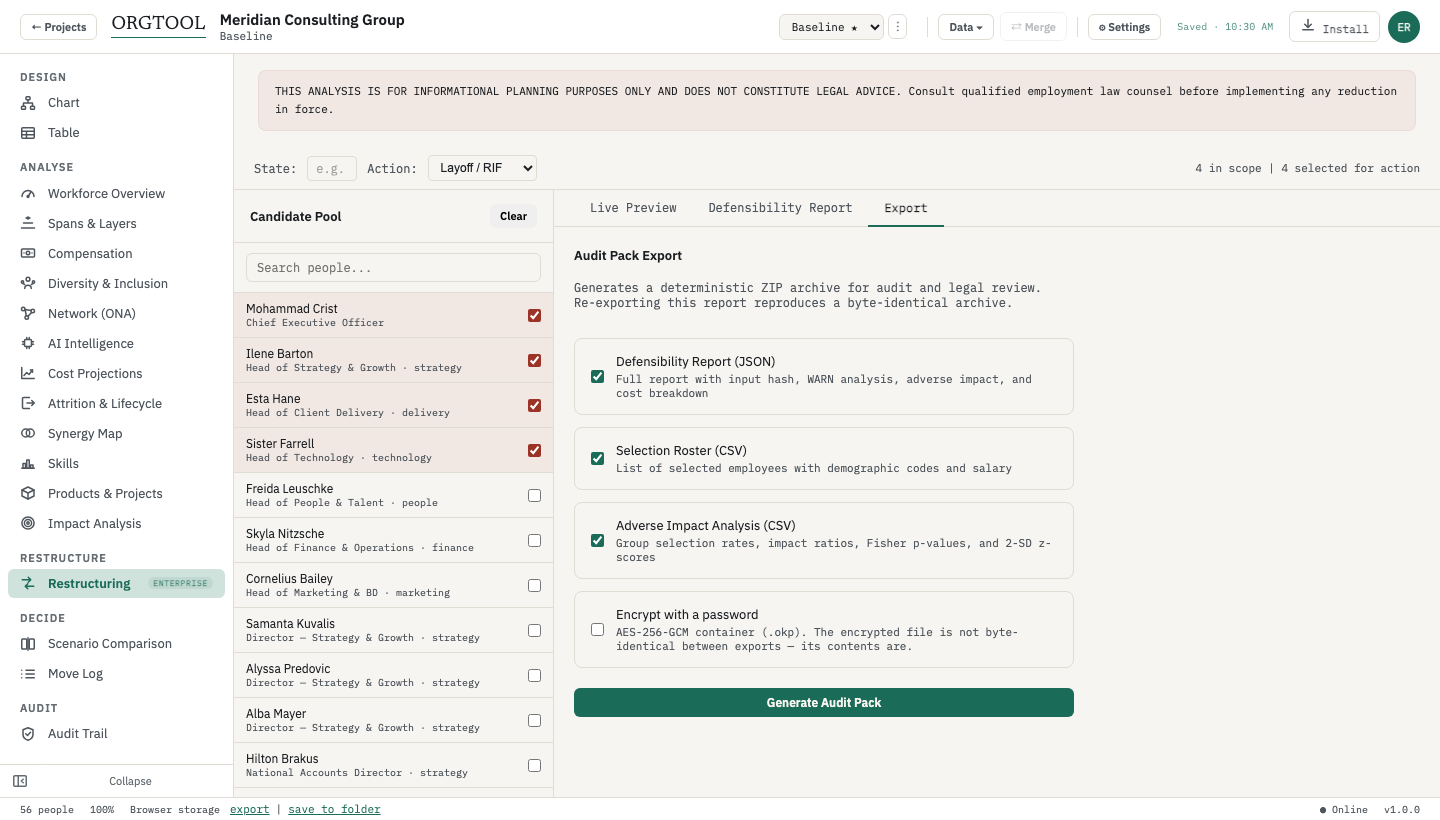Uncheck Esta Hane candidate
The height and width of the screenshot is (820, 1440).
pos(534,405)
